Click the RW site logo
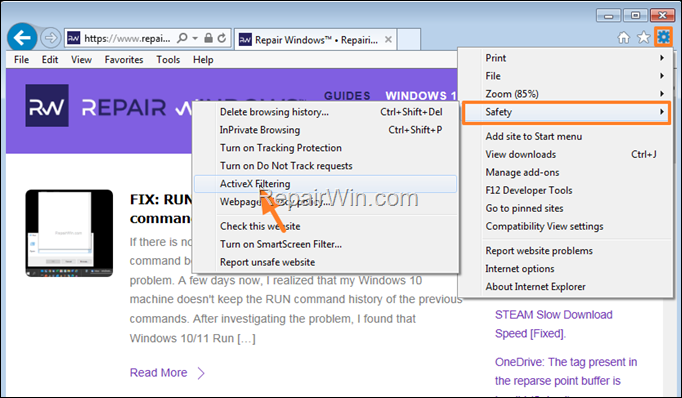This screenshot has height=398, width=682. coord(47,106)
